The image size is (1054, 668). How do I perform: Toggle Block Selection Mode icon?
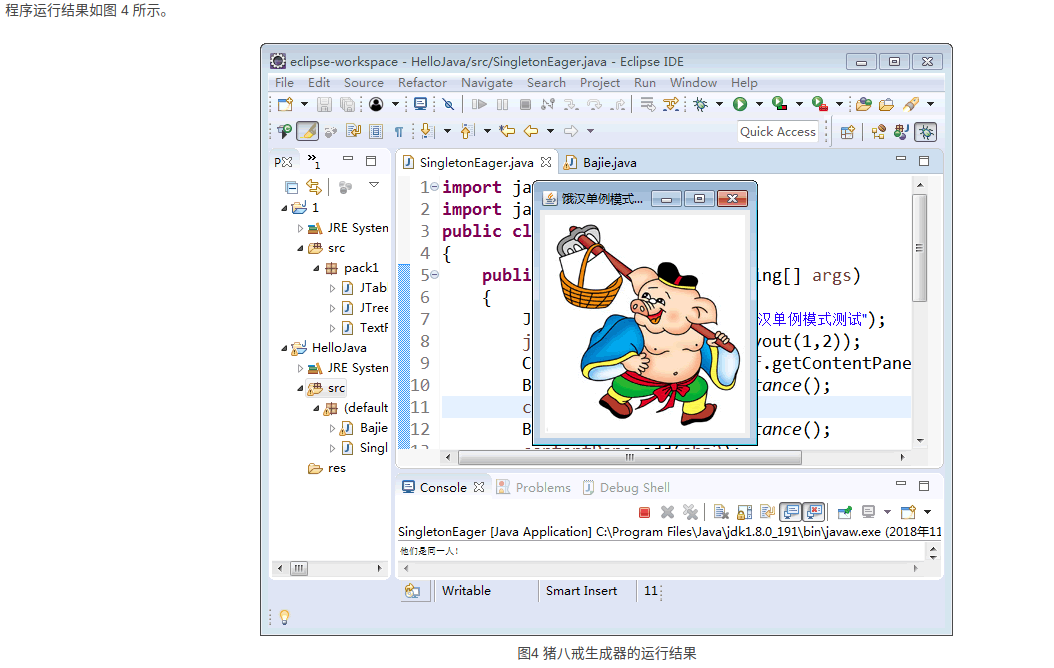pyautogui.click(x=376, y=132)
